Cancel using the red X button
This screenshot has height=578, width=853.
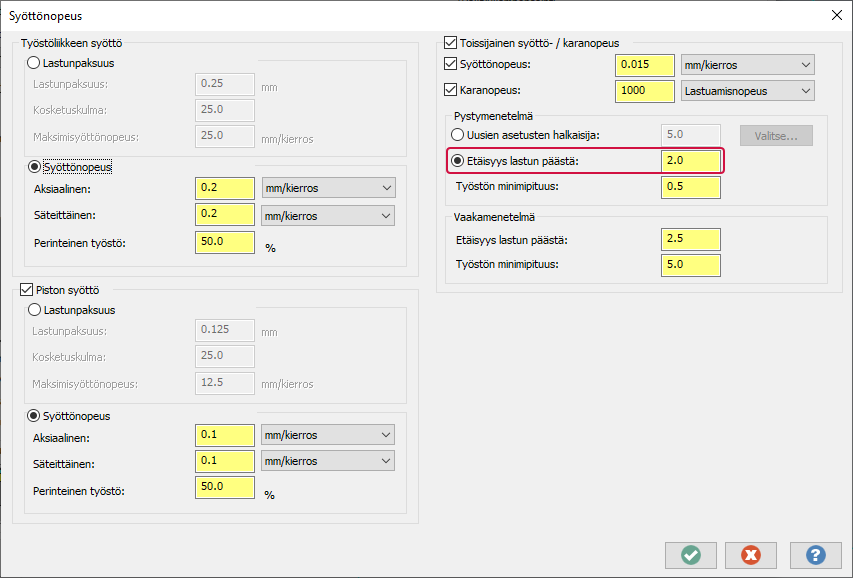(x=752, y=555)
